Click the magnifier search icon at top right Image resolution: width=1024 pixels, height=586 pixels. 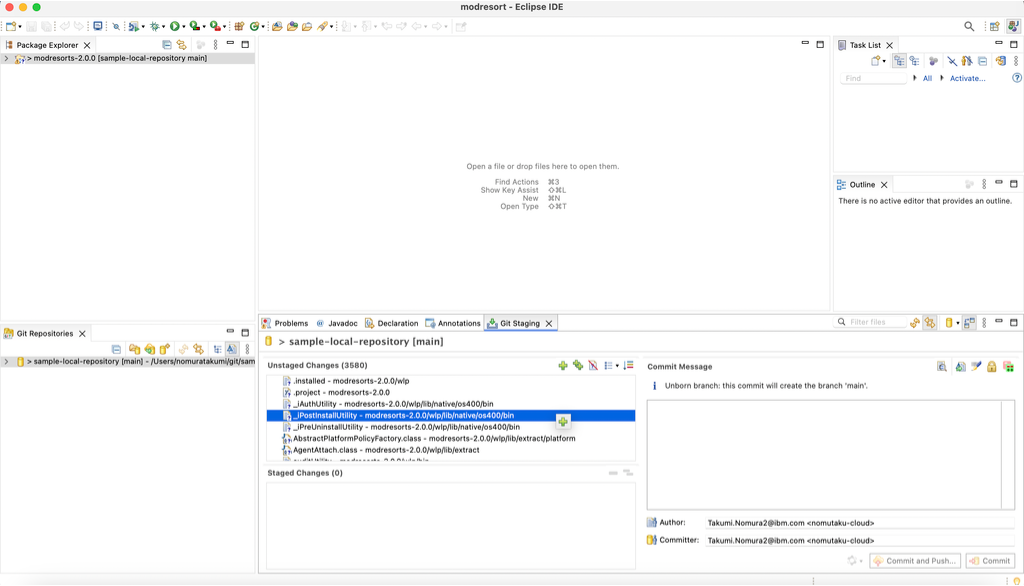pyautogui.click(x=969, y=26)
